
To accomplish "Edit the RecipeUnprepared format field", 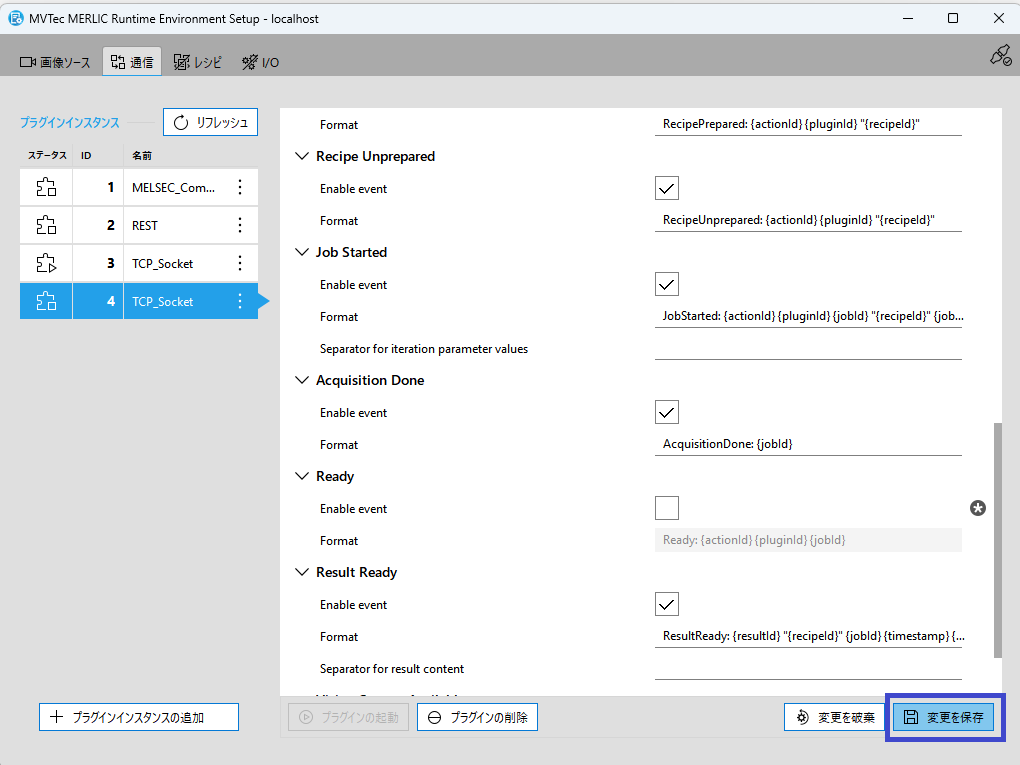I will point(808,221).
